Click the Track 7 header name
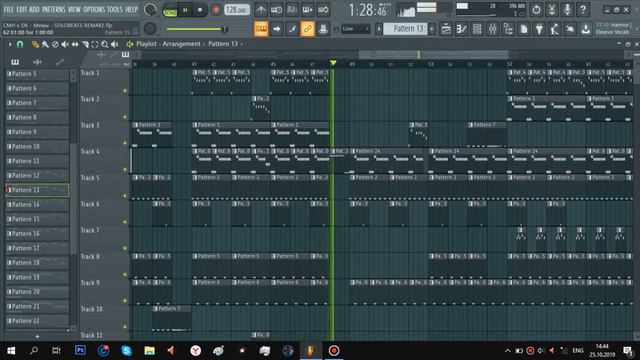640x360 pixels. pos(90,230)
